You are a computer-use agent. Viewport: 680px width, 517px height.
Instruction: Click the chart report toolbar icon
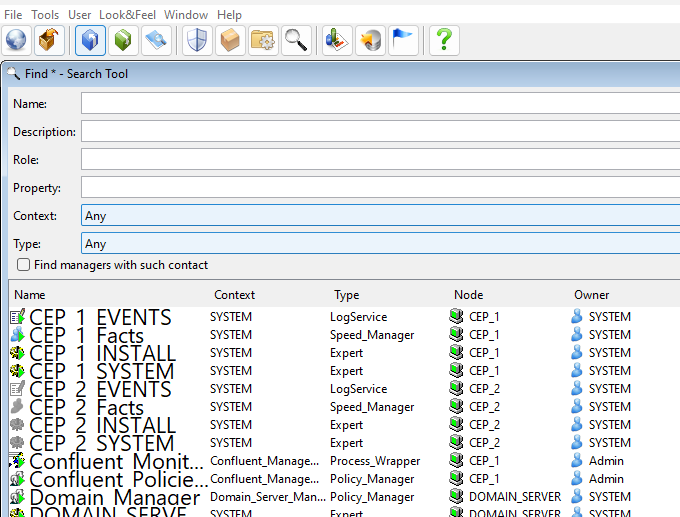coord(337,40)
